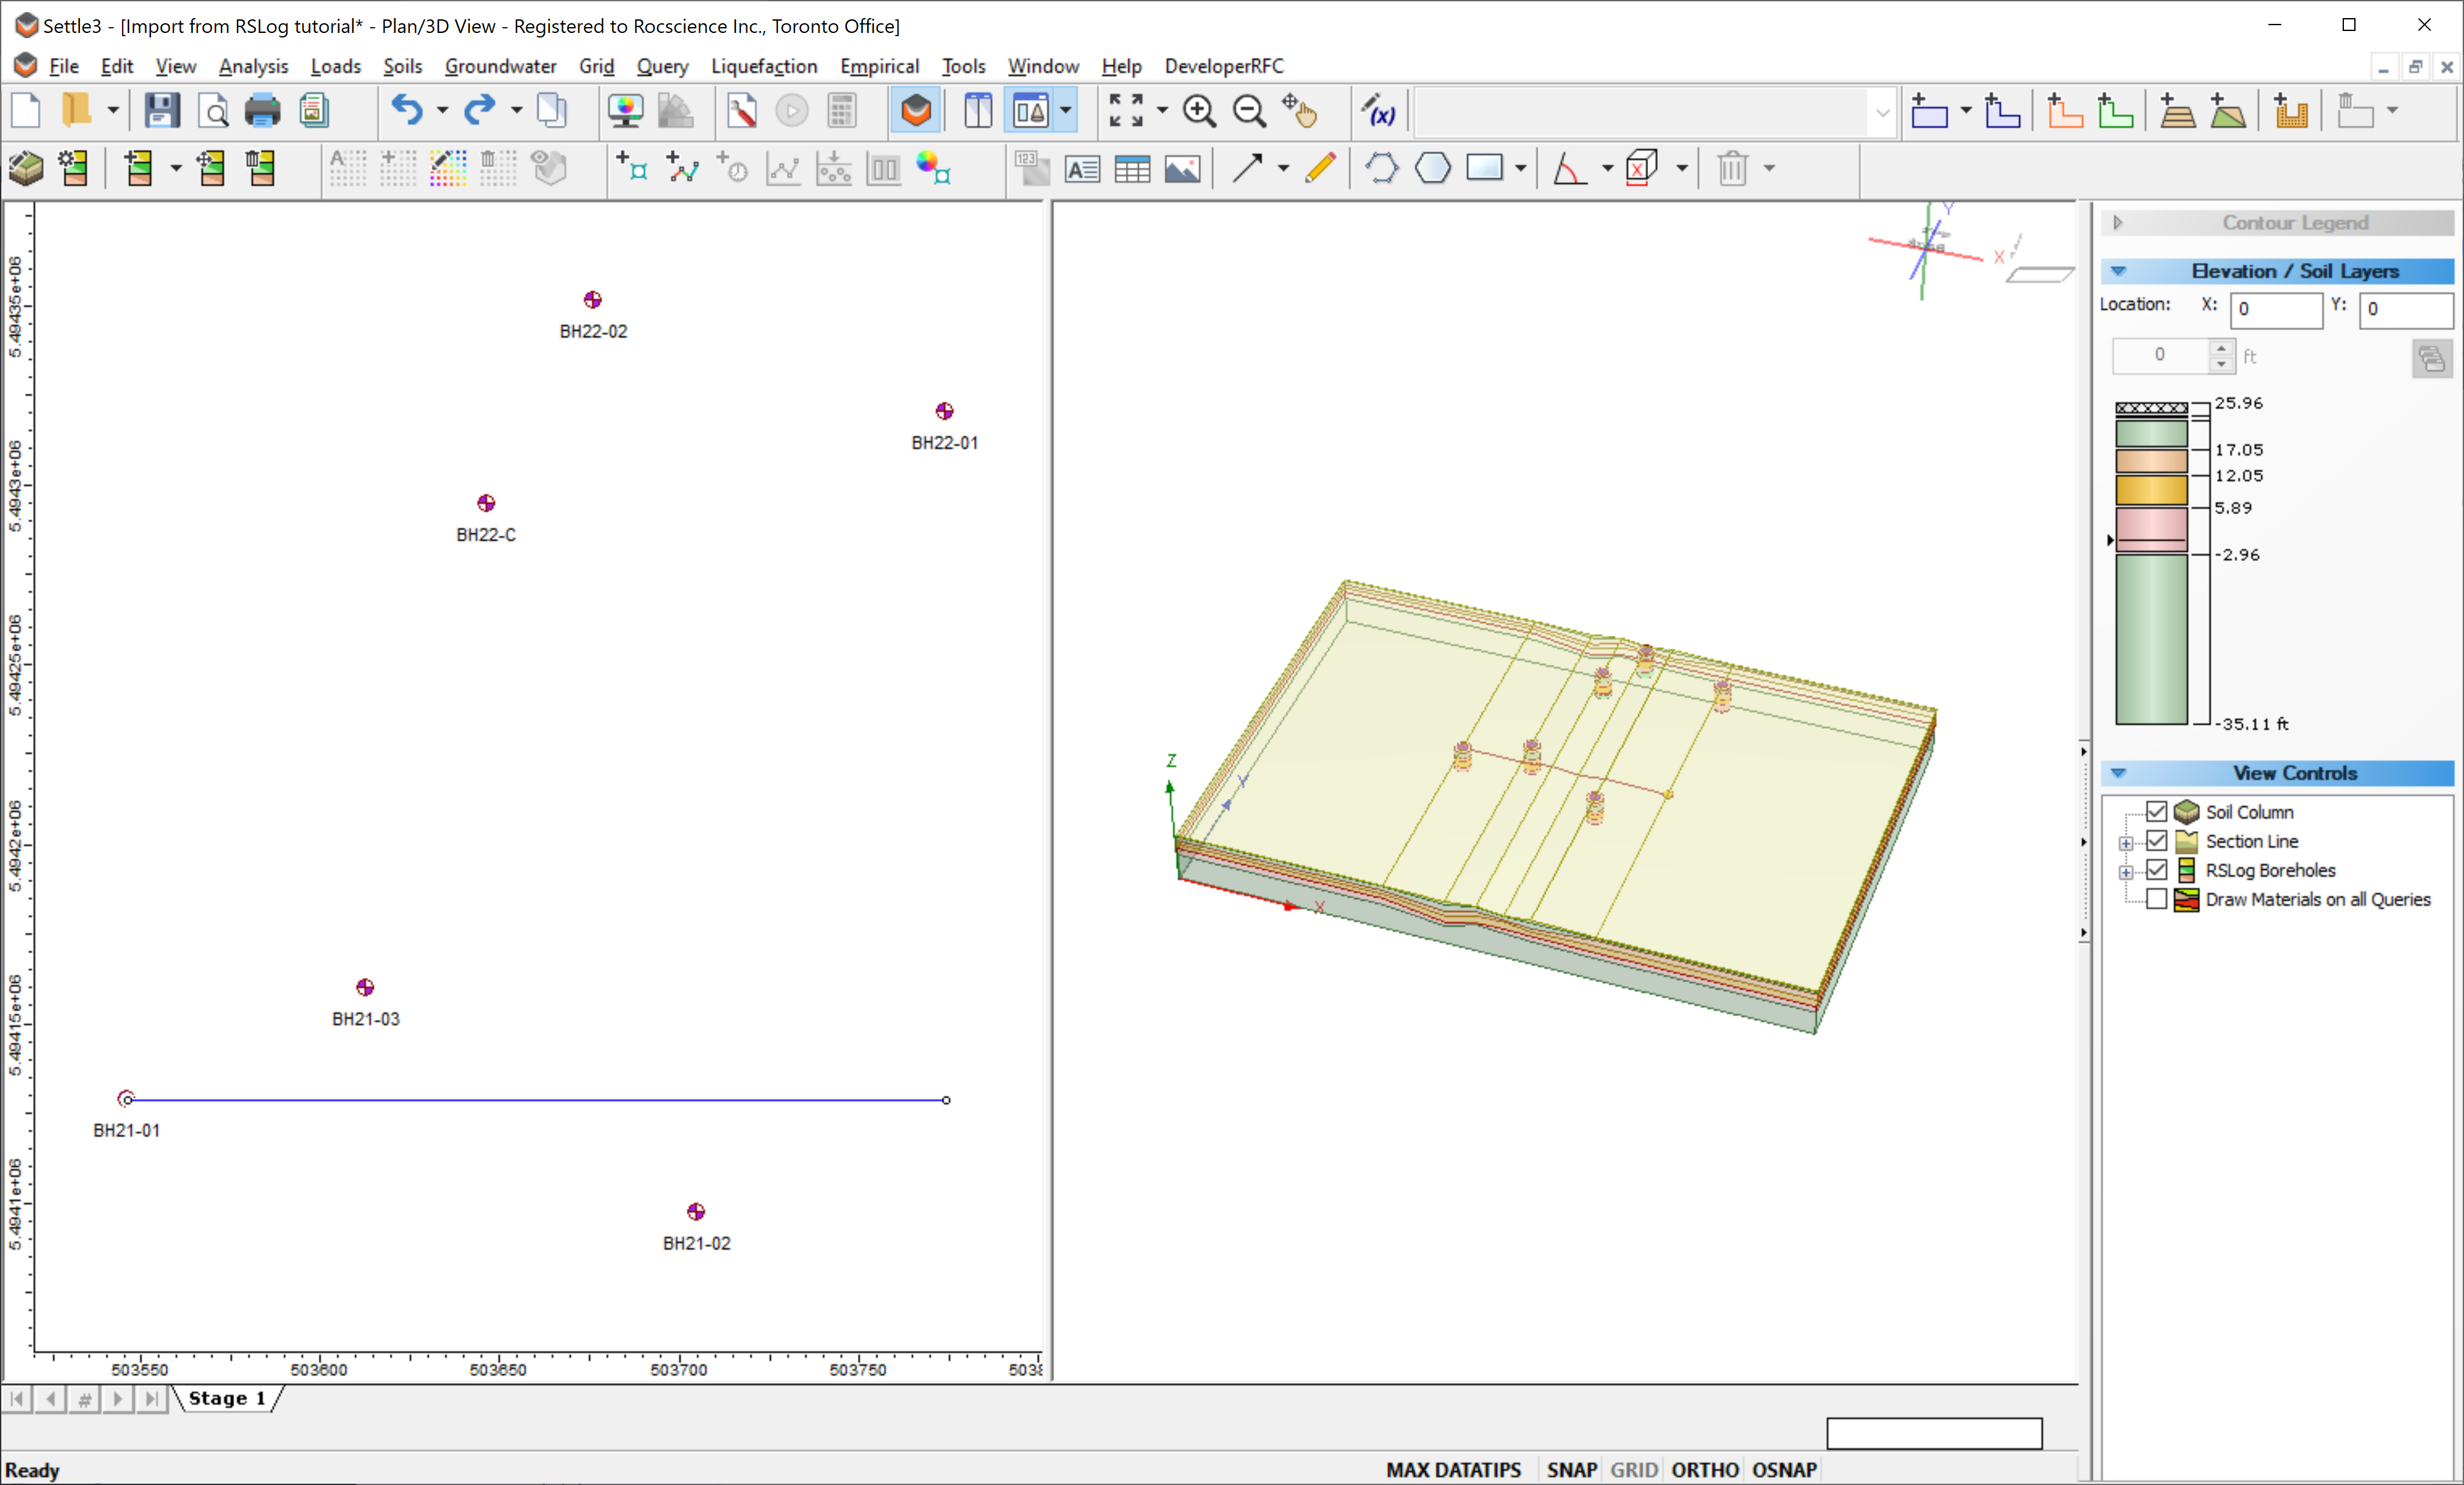Enable Draw Materials on all Queries
The width and height of the screenshot is (2464, 1485).
(x=2157, y=898)
